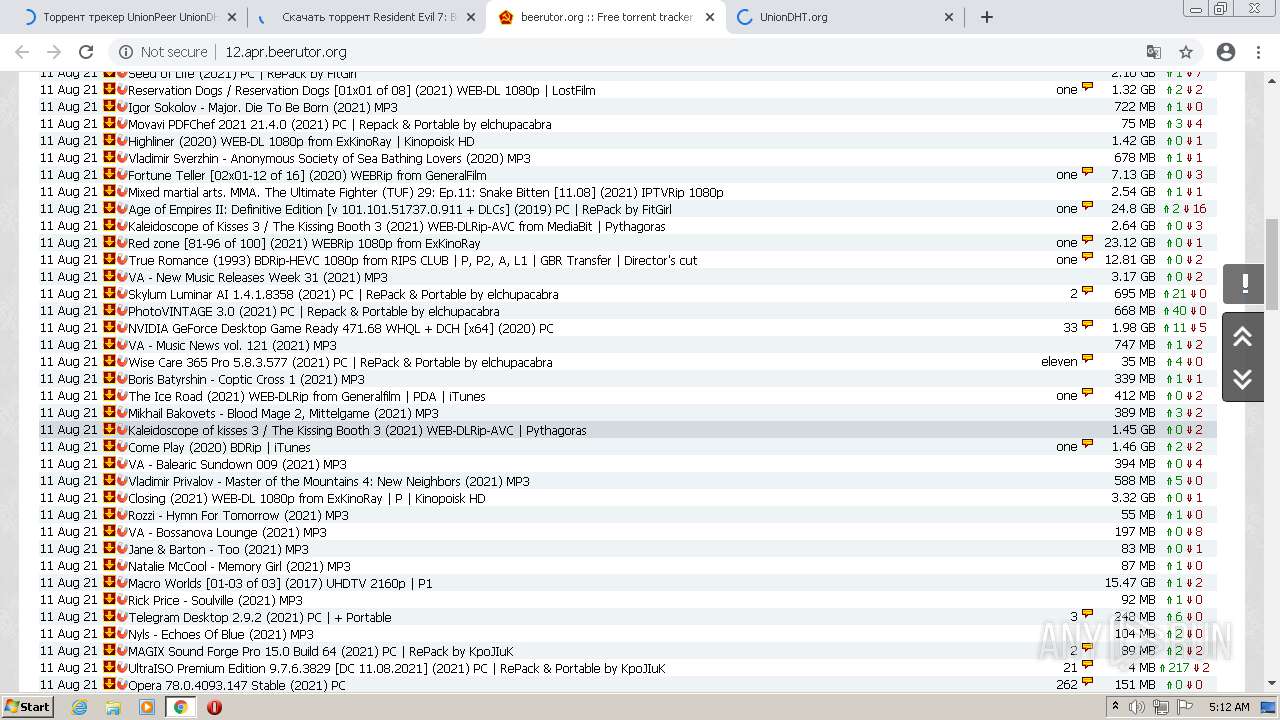The height and width of the screenshot is (720, 1280).
Task: Open Vladimir Sverzhin Anonymous Society MP3 link
Action: [x=329, y=158]
